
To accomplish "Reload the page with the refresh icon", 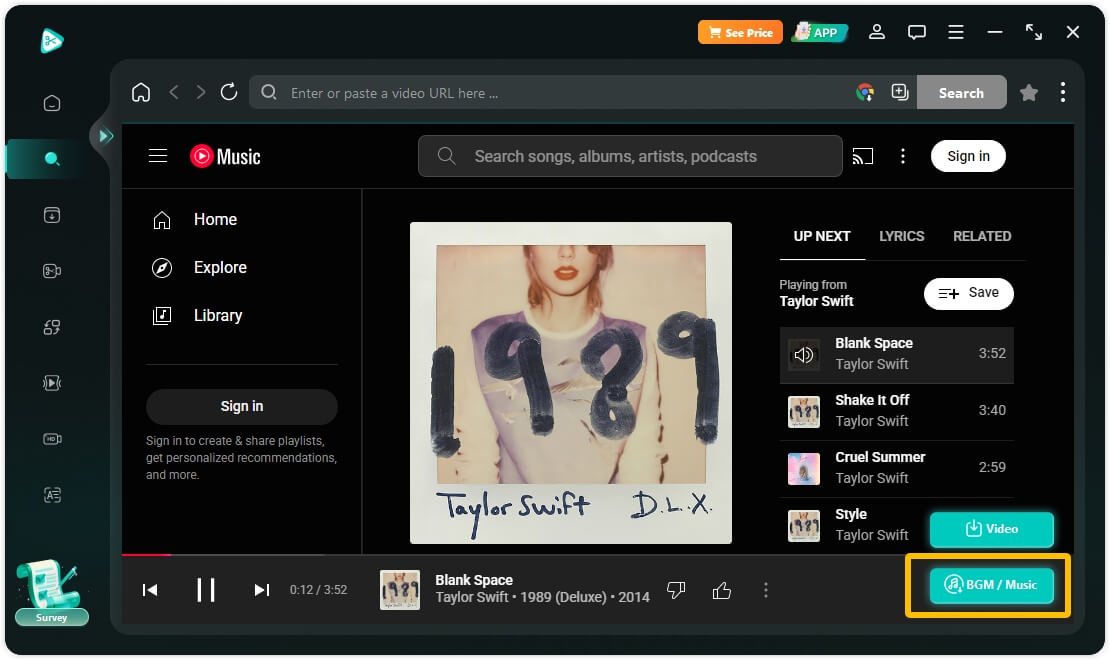I will (229, 92).
